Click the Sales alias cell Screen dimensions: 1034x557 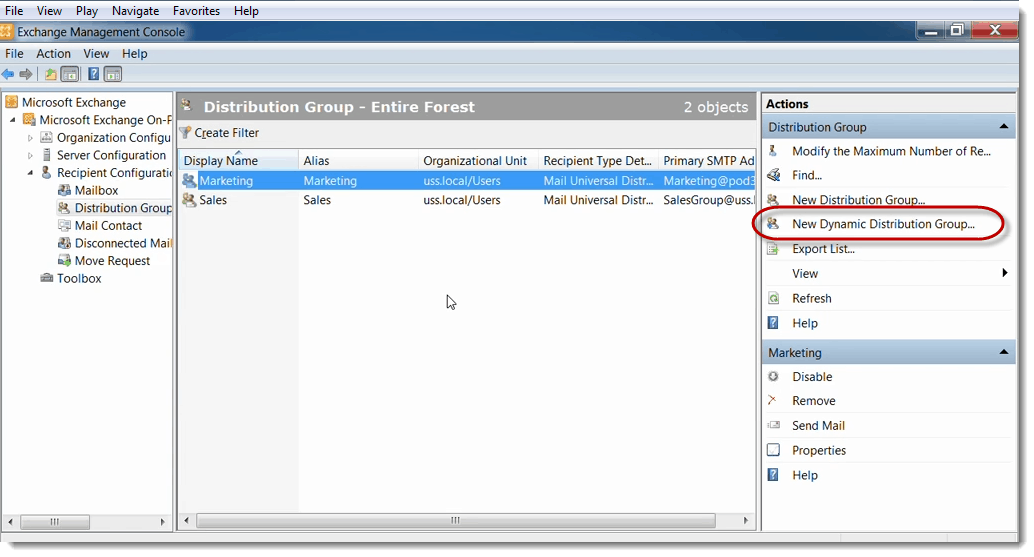click(317, 200)
